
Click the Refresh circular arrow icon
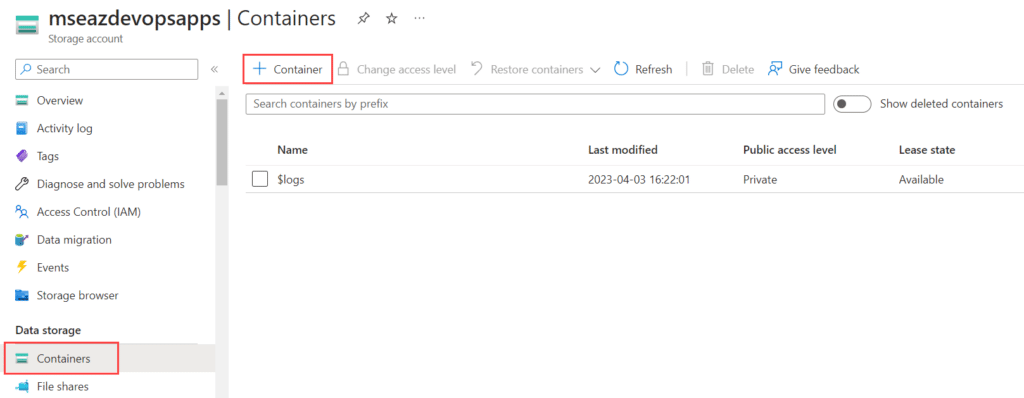coord(621,69)
